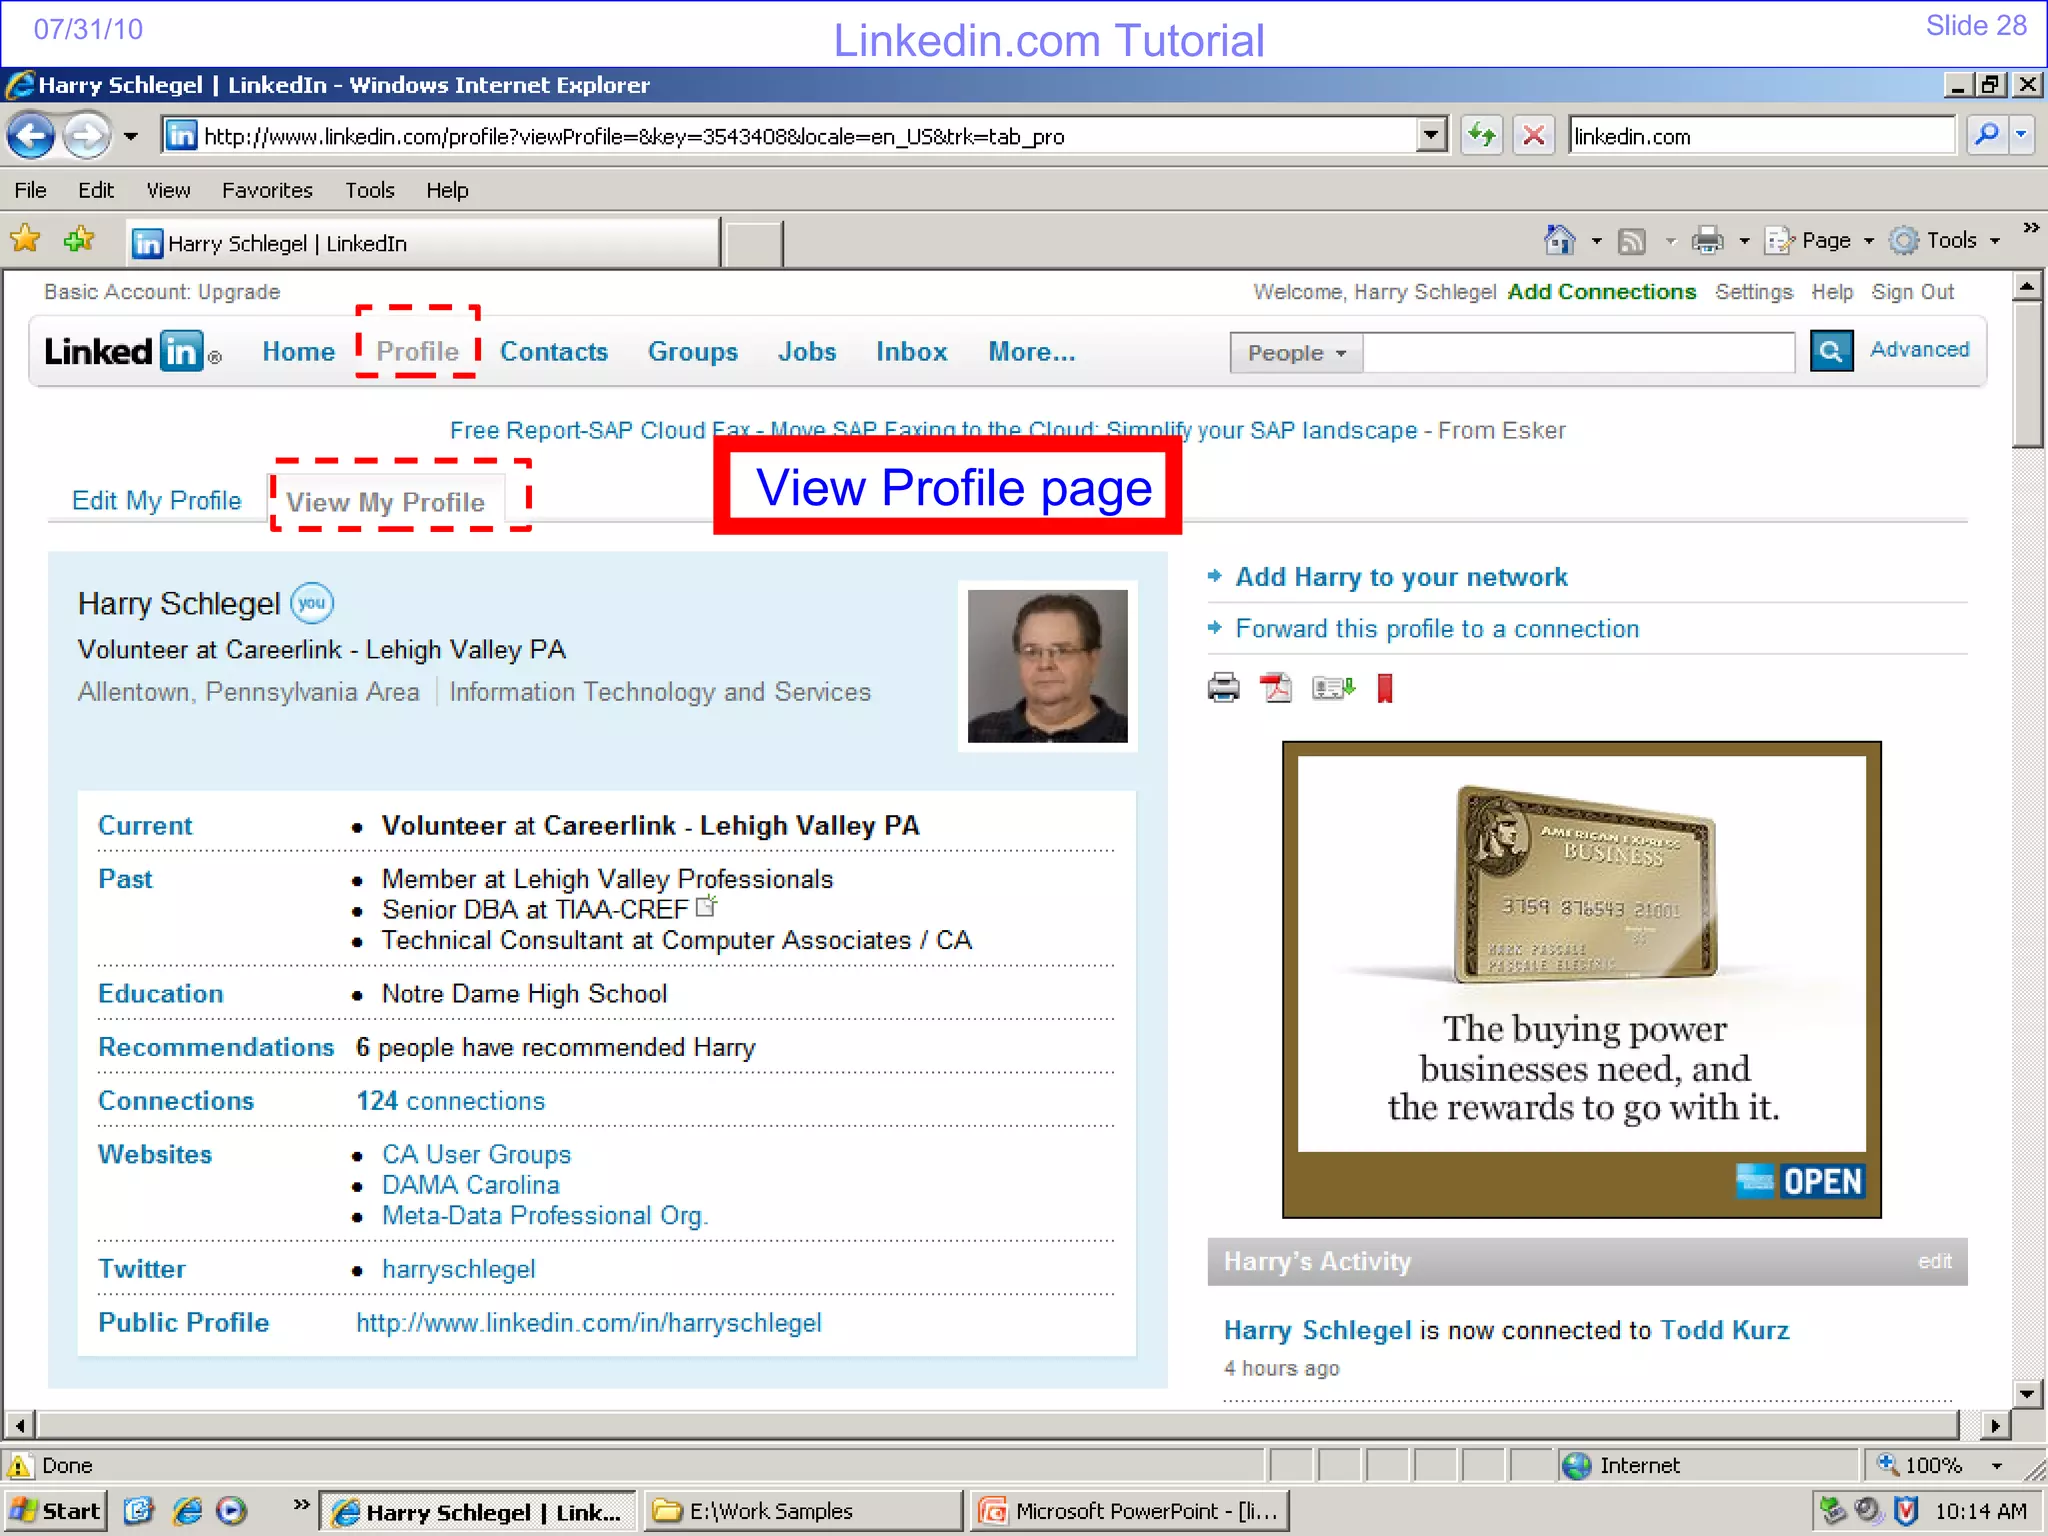Click the American Express OPEN advertisement
This screenshot has width=2048, height=1536.
(1581, 979)
